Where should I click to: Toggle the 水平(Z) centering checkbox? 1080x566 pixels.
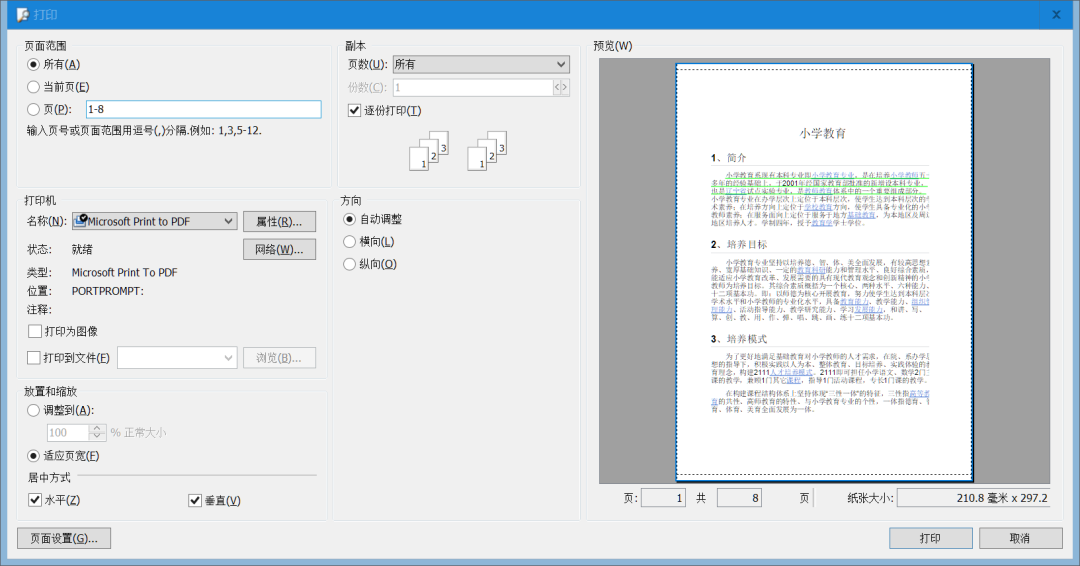coord(34,500)
